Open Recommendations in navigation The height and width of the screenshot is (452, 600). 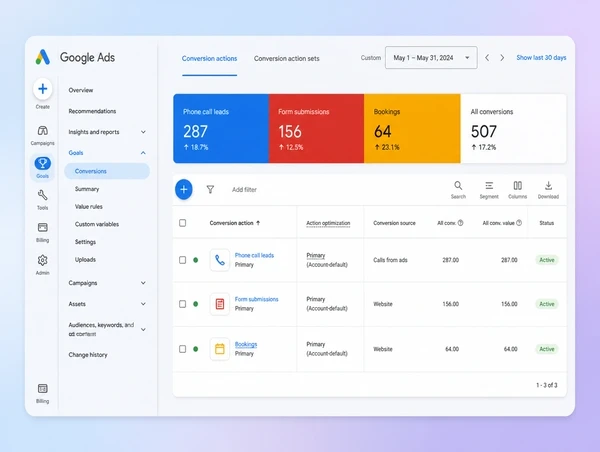click(92, 111)
